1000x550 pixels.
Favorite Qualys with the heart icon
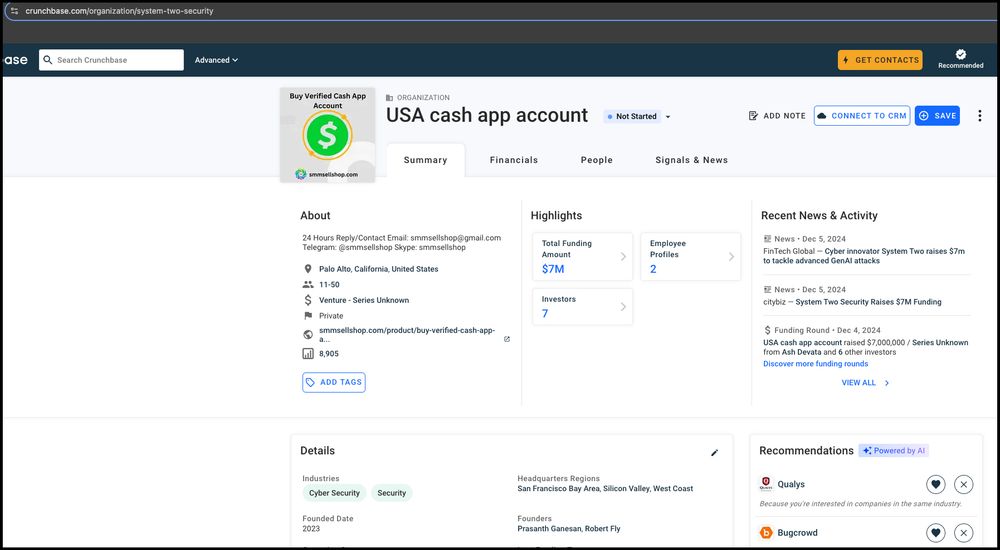click(936, 484)
